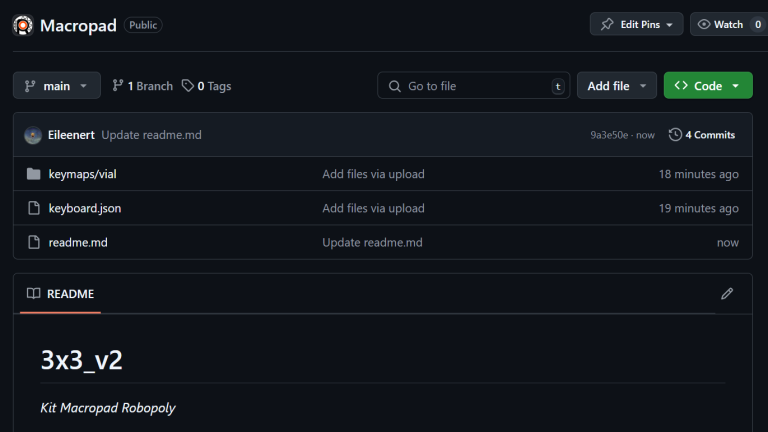Click the Go to file search field
This screenshot has height=432, width=768.
(473, 86)
